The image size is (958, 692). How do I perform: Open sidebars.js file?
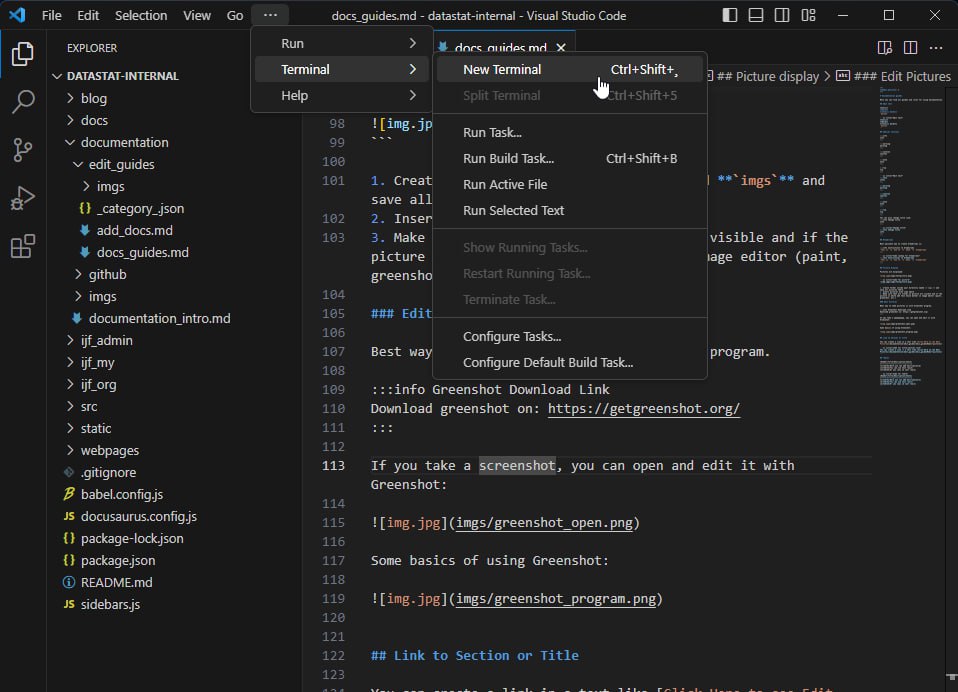[x=174, y=604]
